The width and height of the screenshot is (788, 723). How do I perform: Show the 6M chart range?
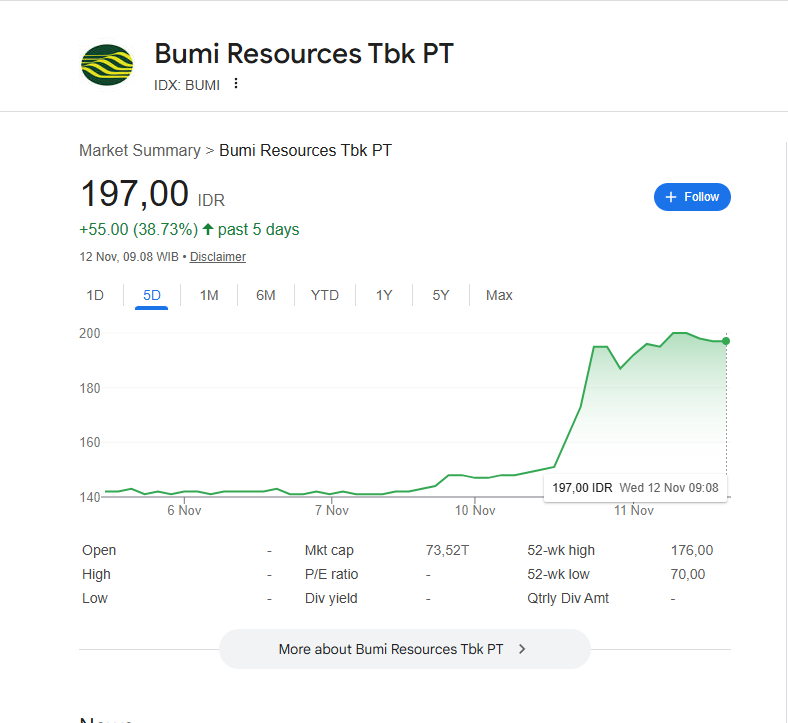[265, 295]
